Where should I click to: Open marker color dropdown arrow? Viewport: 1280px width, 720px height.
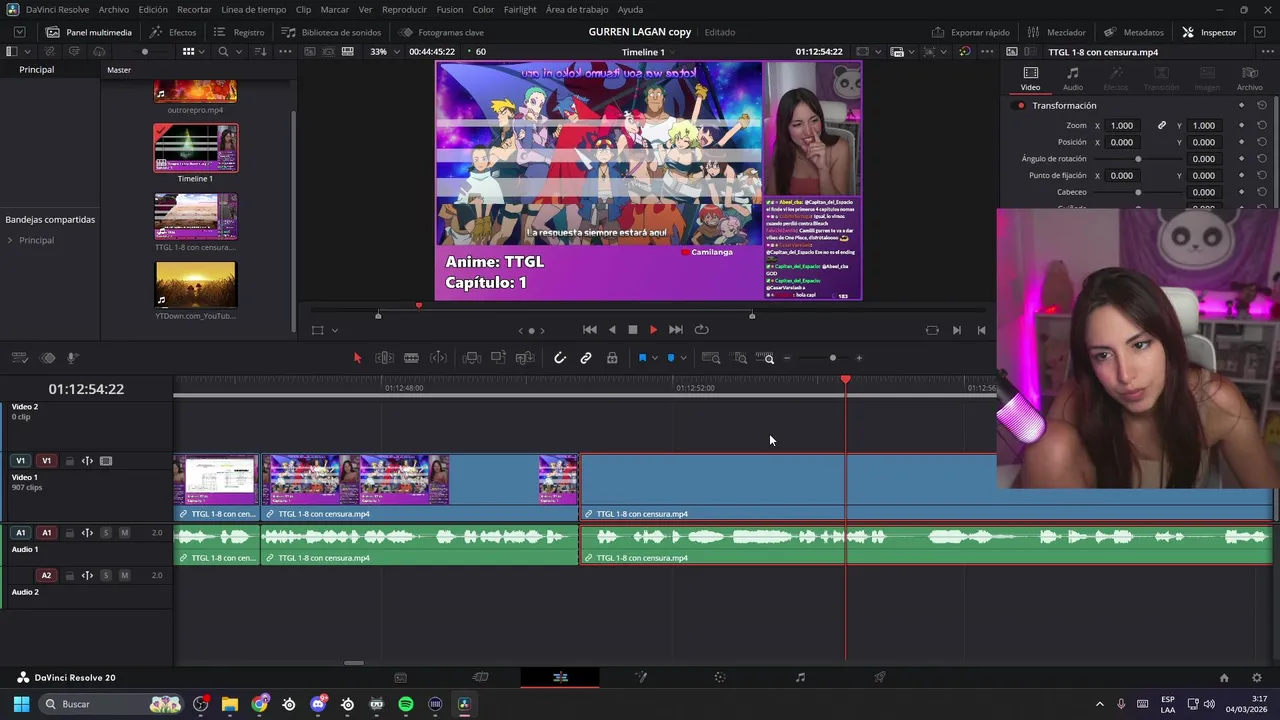tap(683, 358)
